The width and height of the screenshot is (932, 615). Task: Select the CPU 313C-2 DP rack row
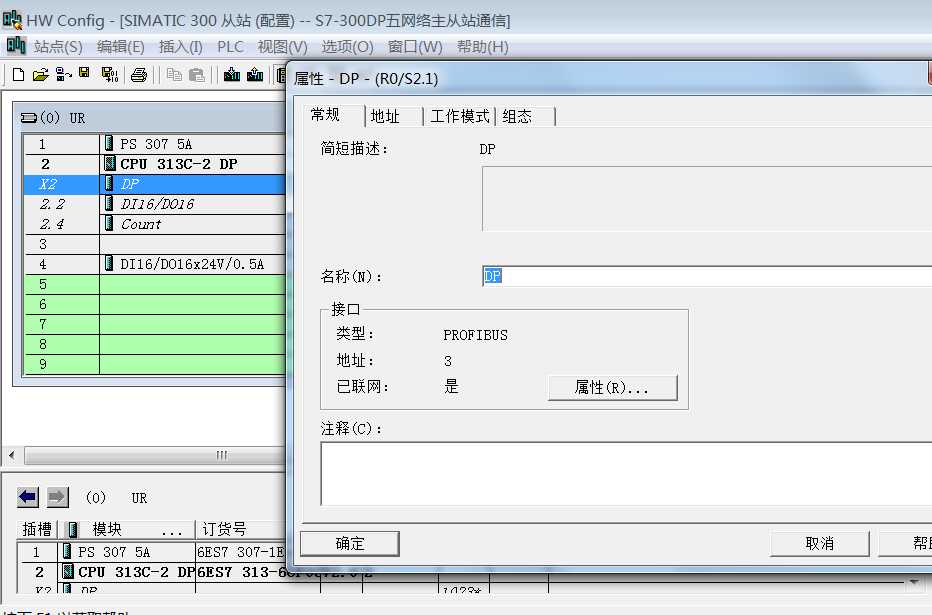155,164
